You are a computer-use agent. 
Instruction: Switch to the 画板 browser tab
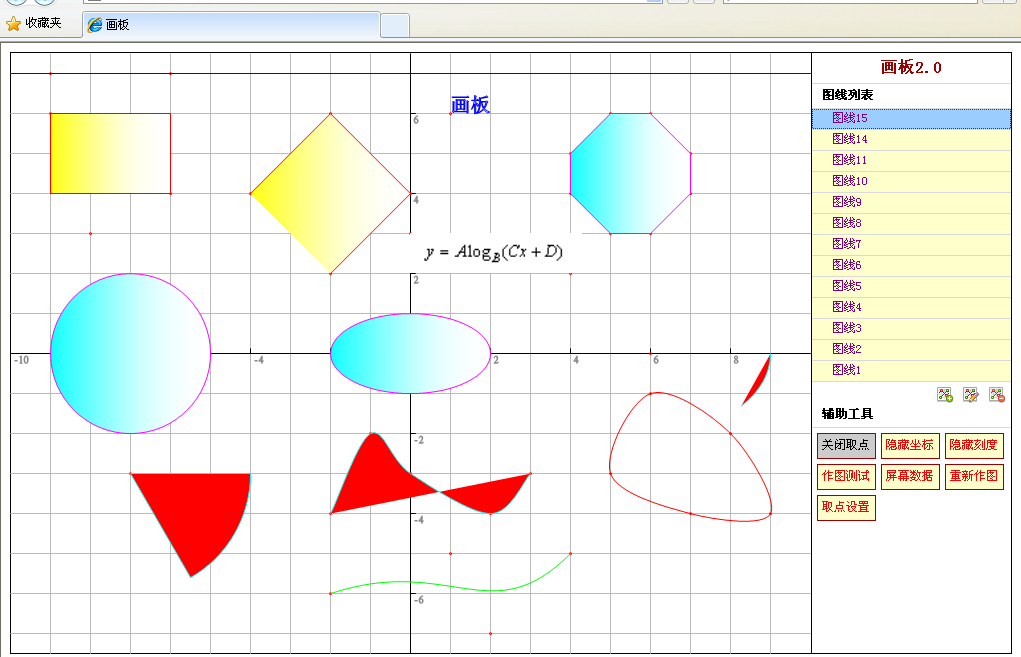pos(230,24)
